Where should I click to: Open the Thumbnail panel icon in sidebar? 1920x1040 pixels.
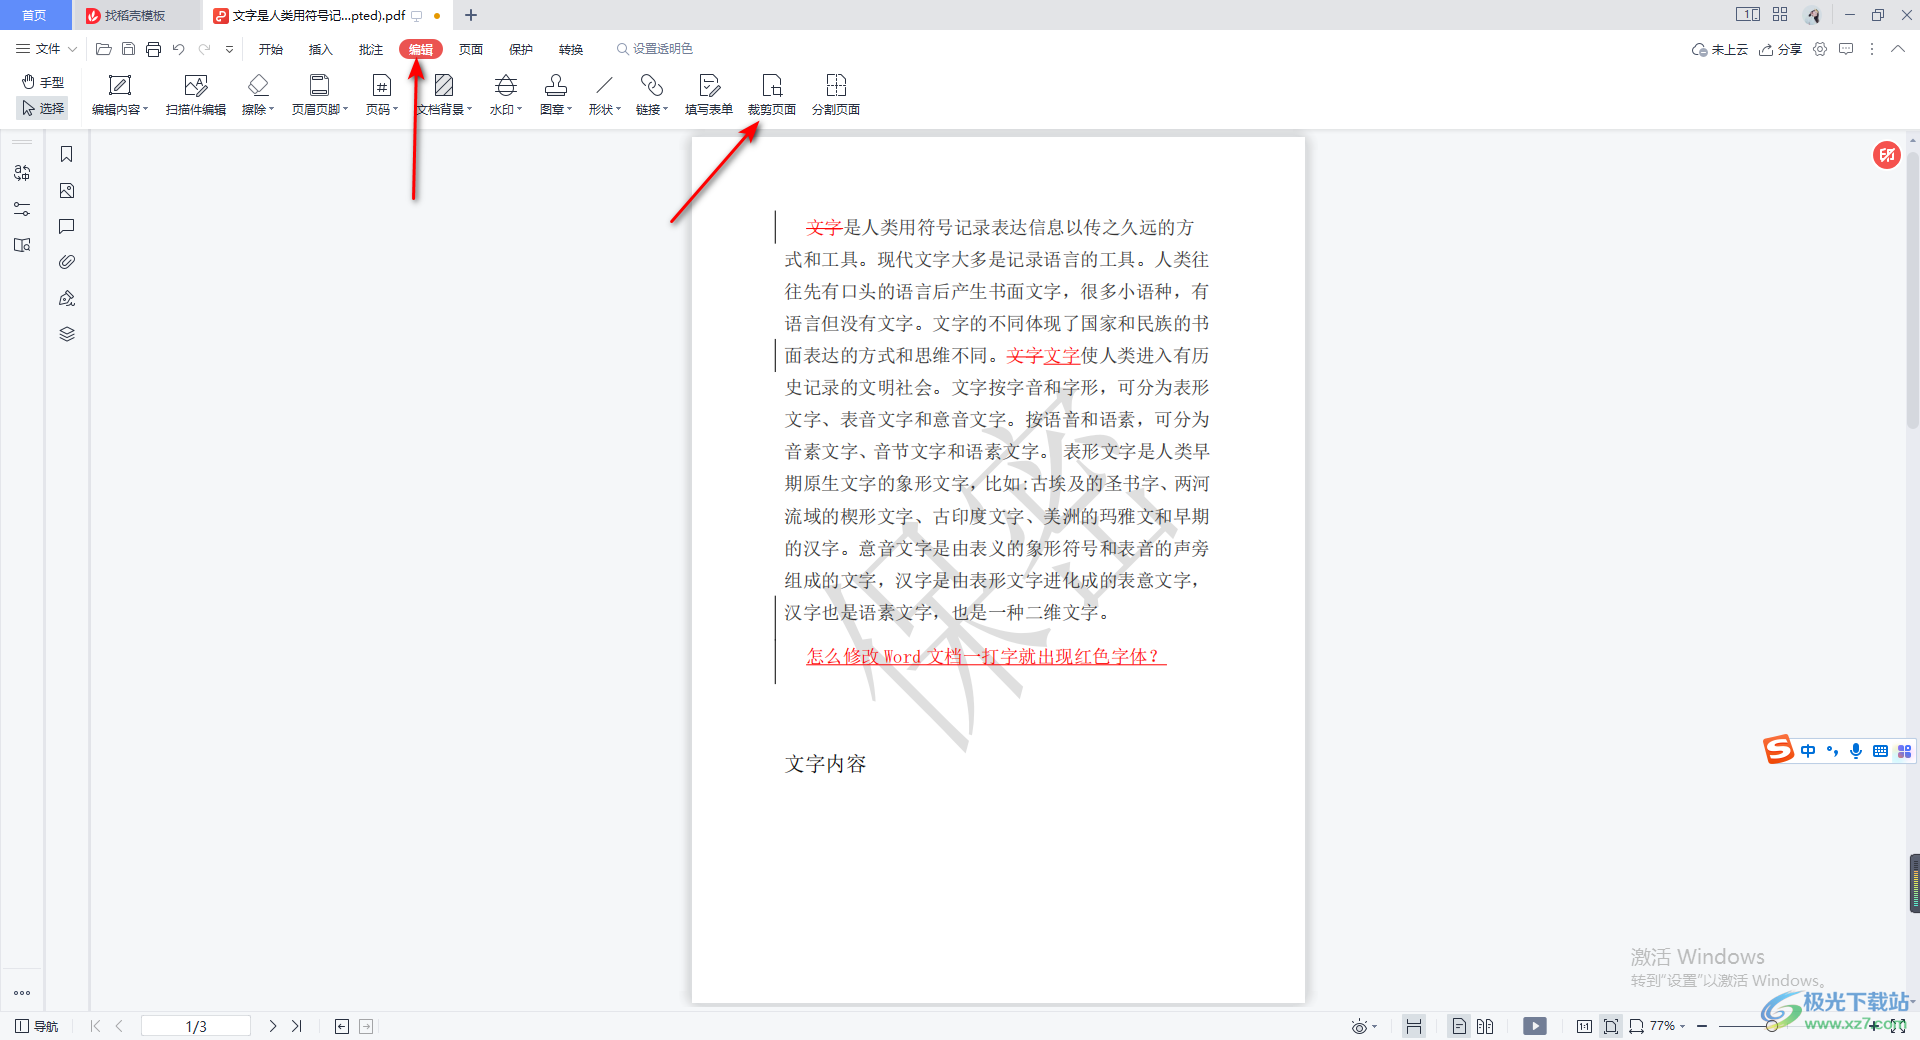click(67, 190)
